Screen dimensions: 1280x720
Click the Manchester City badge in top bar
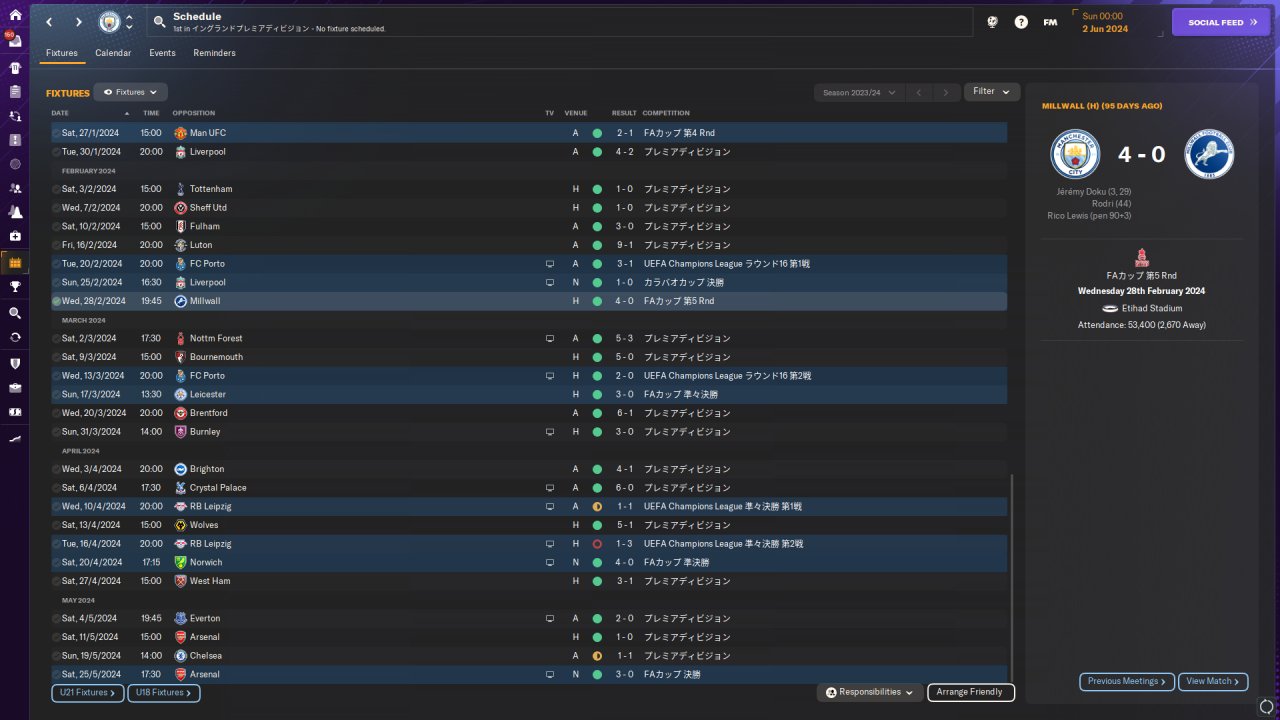tap(108, 22)
